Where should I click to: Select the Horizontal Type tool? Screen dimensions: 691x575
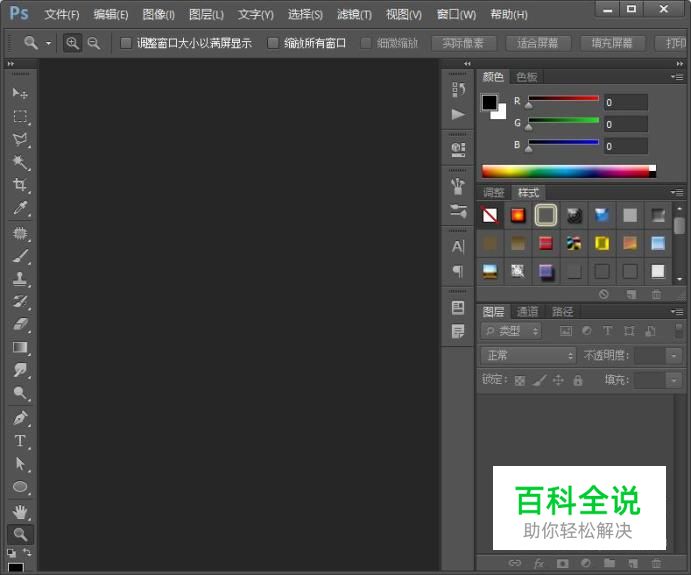tap(20, 441)
